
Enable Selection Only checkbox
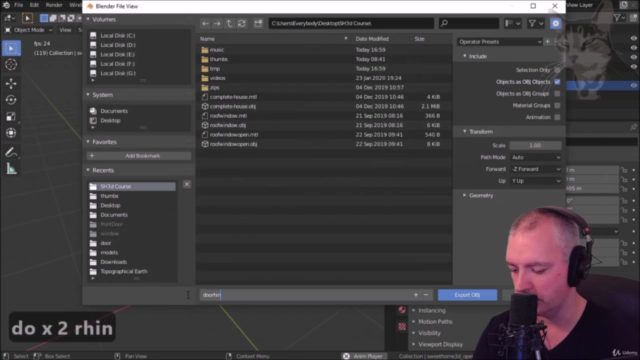pos(557,70)
